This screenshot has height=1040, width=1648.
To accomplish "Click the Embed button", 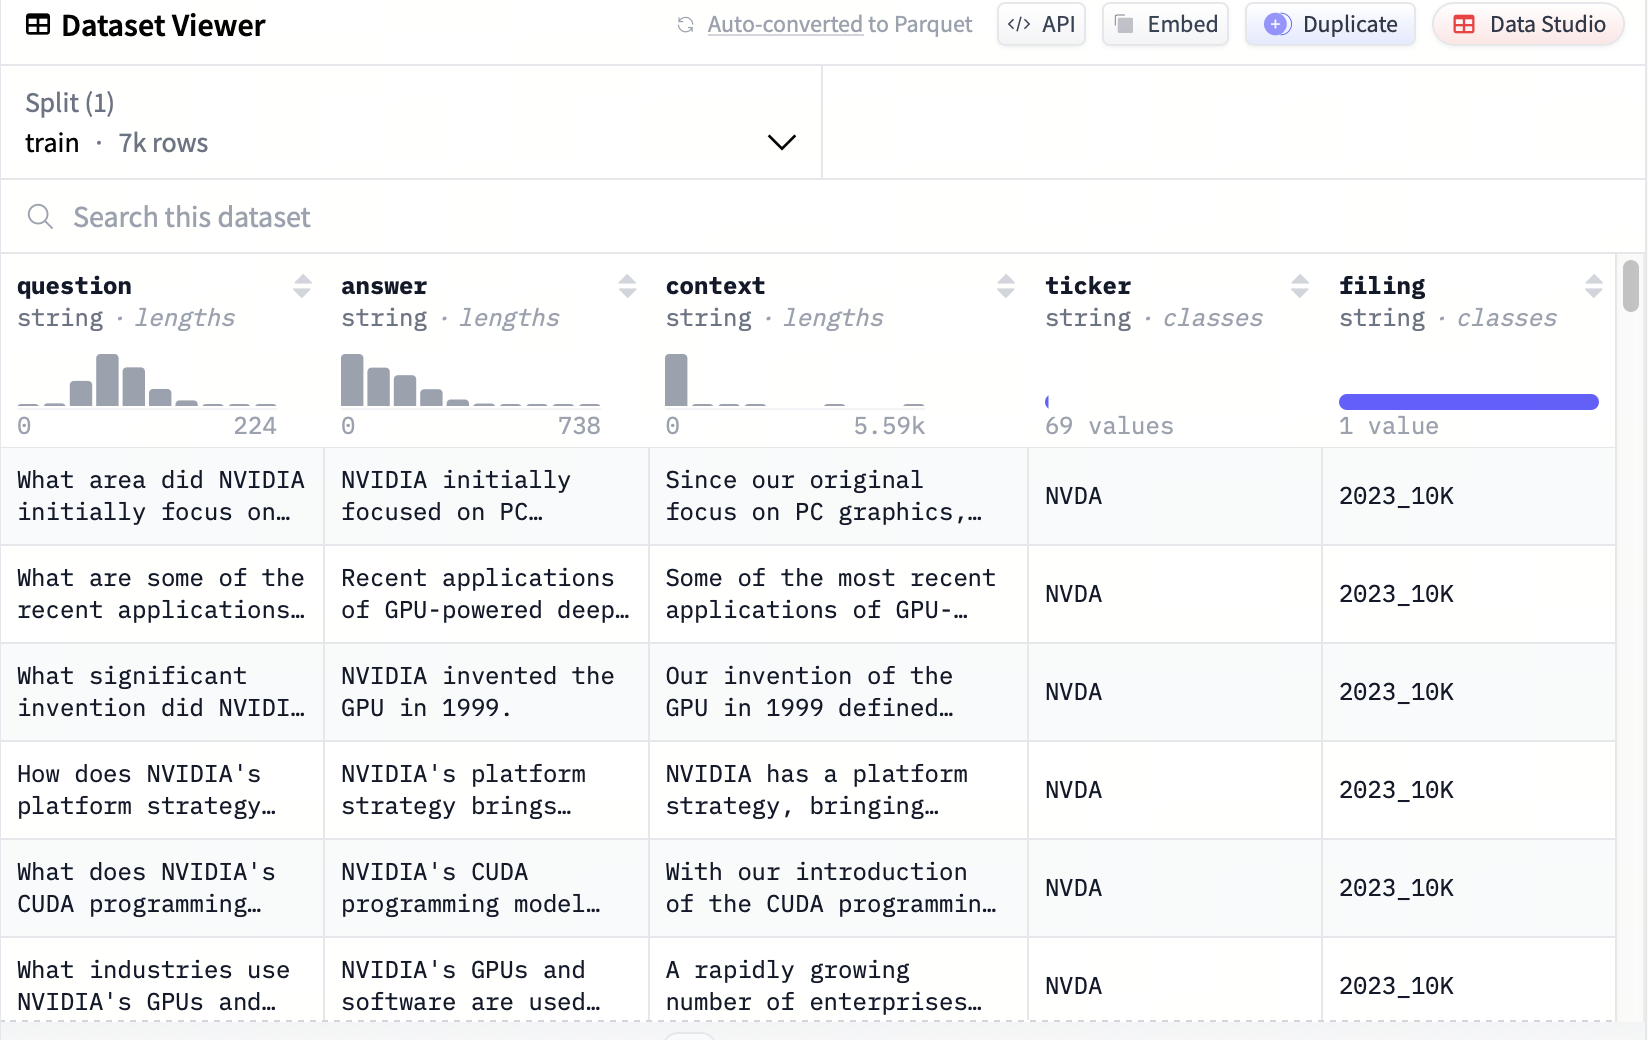I will click(x=1165, y=24).
